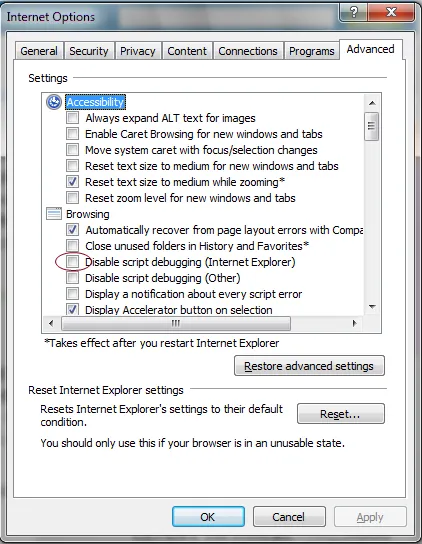Viewport: 422px width, 544px height.
Task: Click the help question mark button
Action: click(354, 13)
